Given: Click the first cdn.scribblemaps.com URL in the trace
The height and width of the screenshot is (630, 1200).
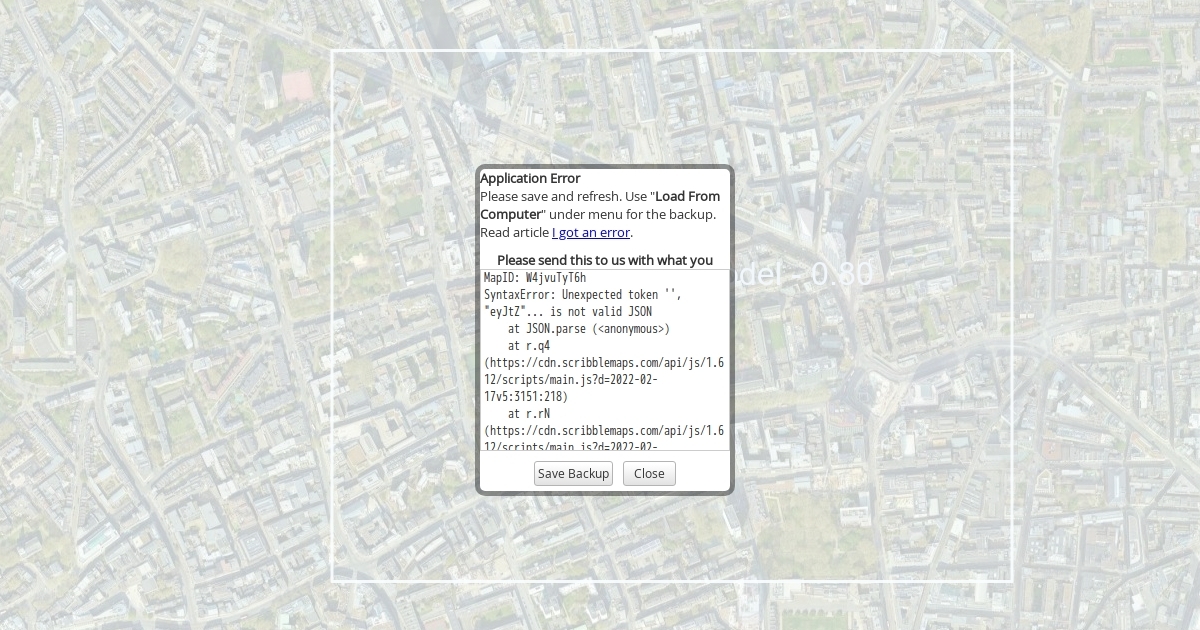Looking at the screenshot, I should [x=604, y=363].
